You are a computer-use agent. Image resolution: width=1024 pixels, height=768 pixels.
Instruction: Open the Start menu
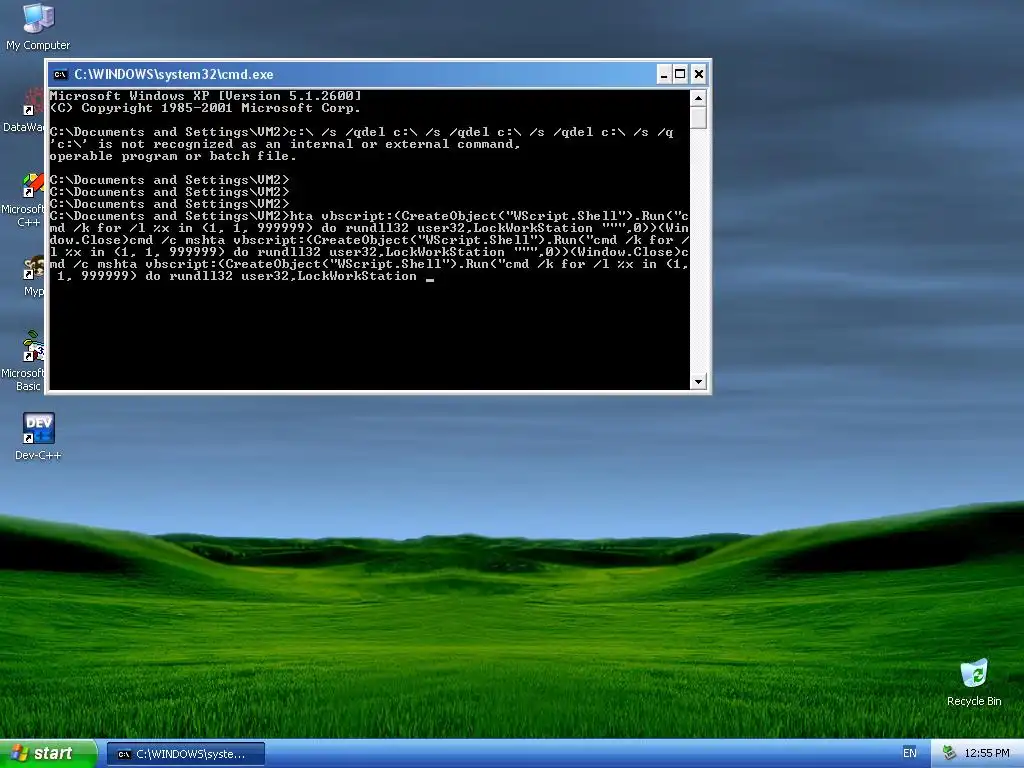click(48, 754)
